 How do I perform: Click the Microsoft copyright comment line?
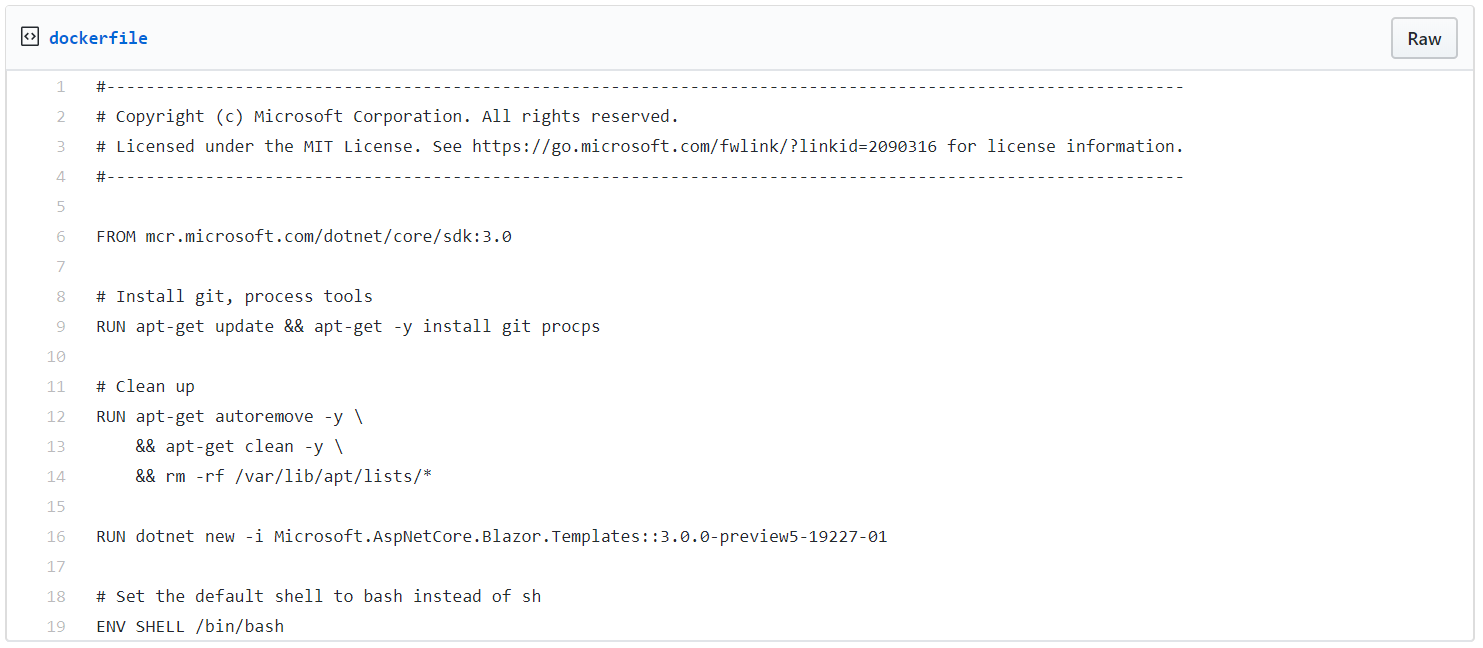tap(387, 116)
